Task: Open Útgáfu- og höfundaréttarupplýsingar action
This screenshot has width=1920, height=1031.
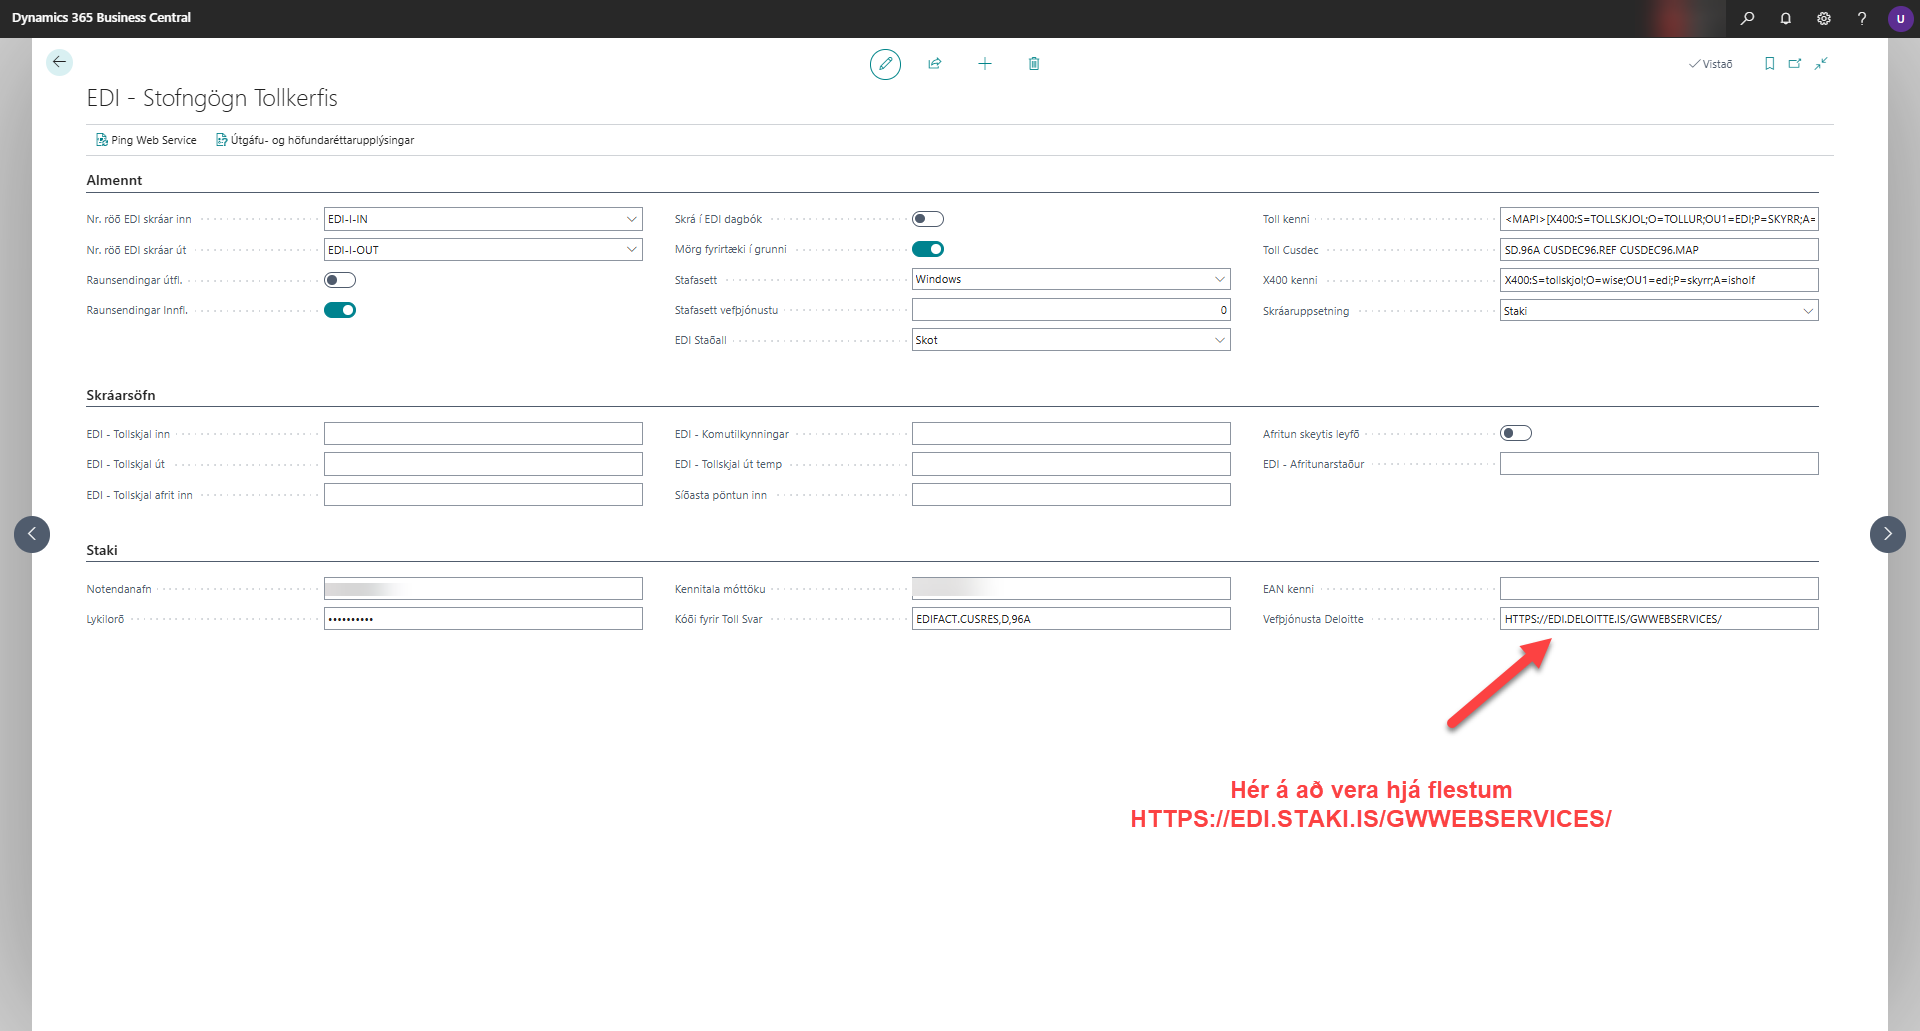Action: coord(315,140)
